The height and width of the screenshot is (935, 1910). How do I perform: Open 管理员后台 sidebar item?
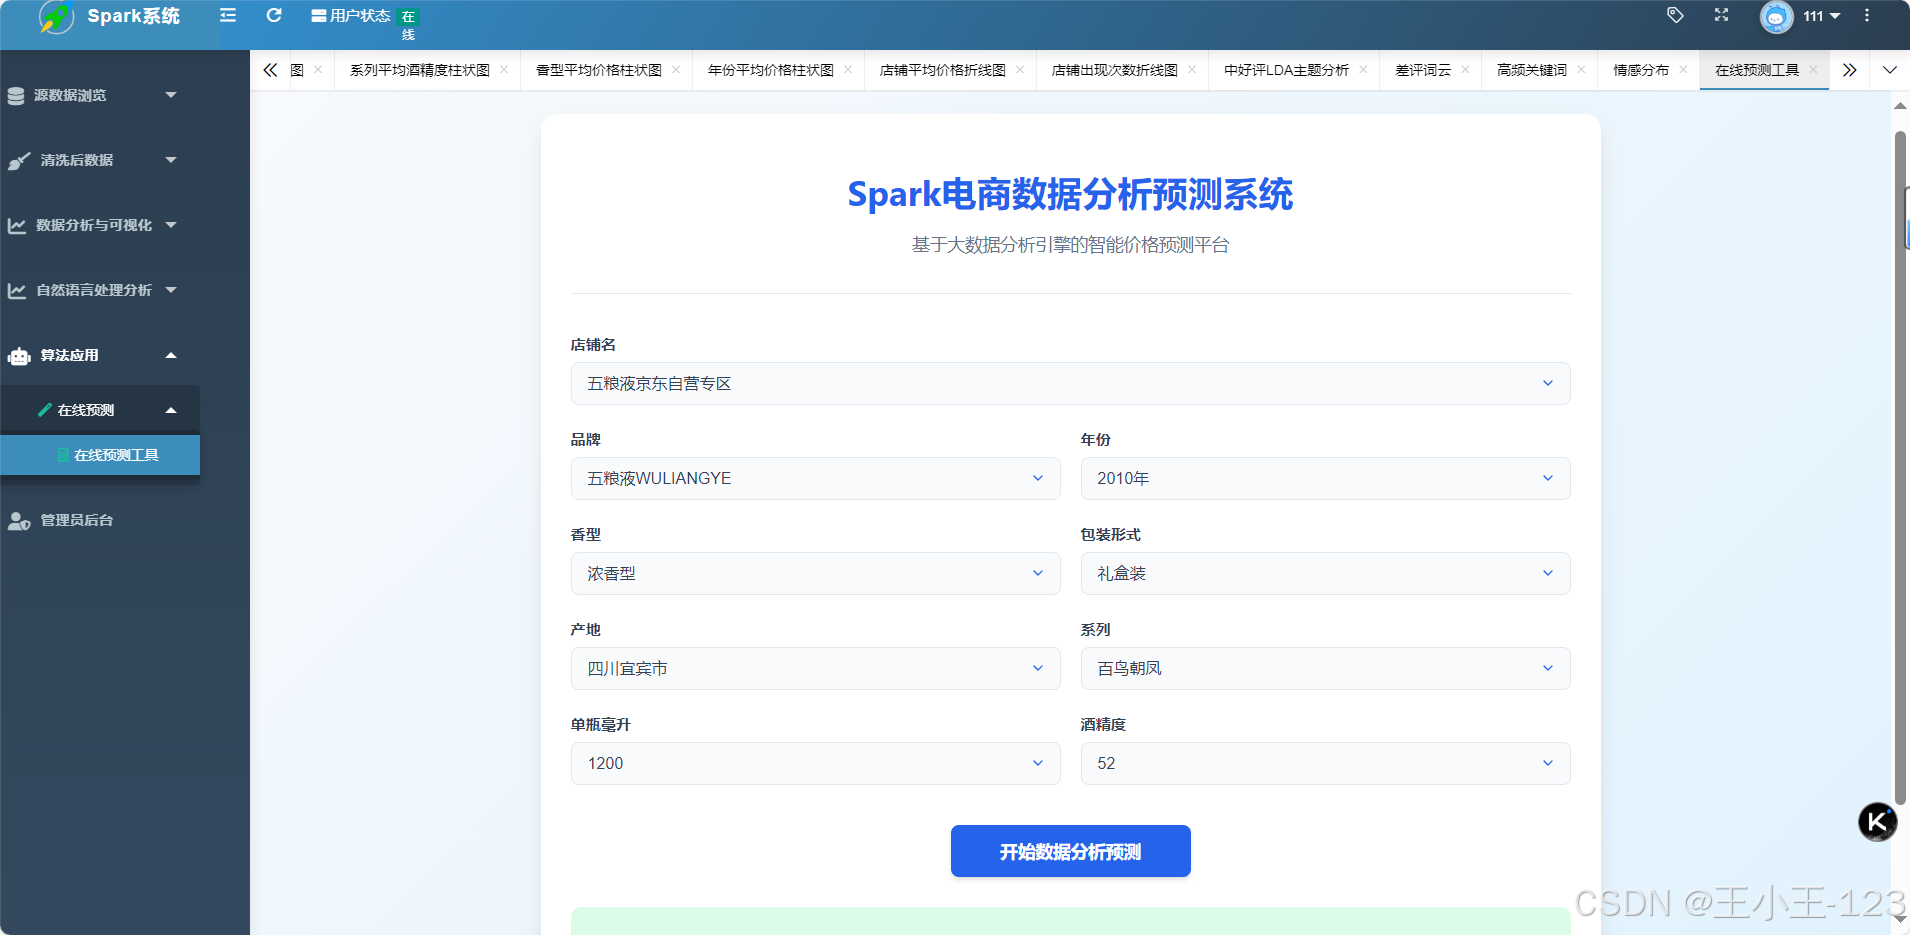point(100,520)
